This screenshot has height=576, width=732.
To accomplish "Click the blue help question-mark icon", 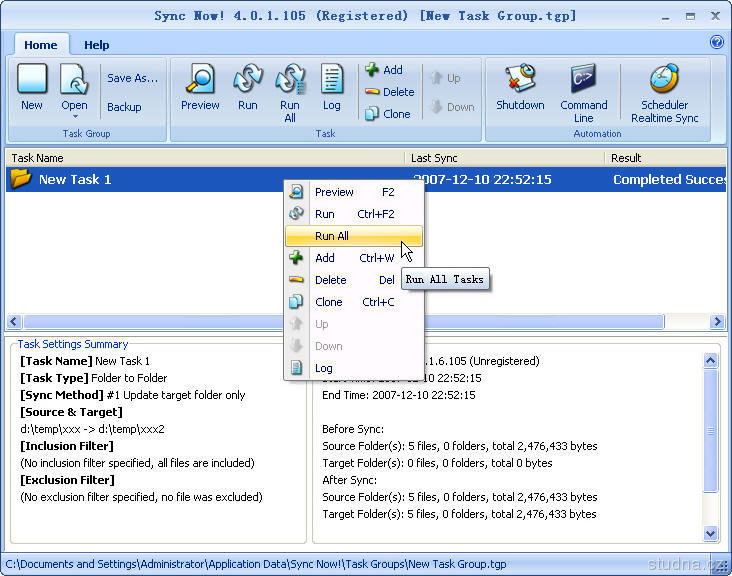I will pos(716,42).
